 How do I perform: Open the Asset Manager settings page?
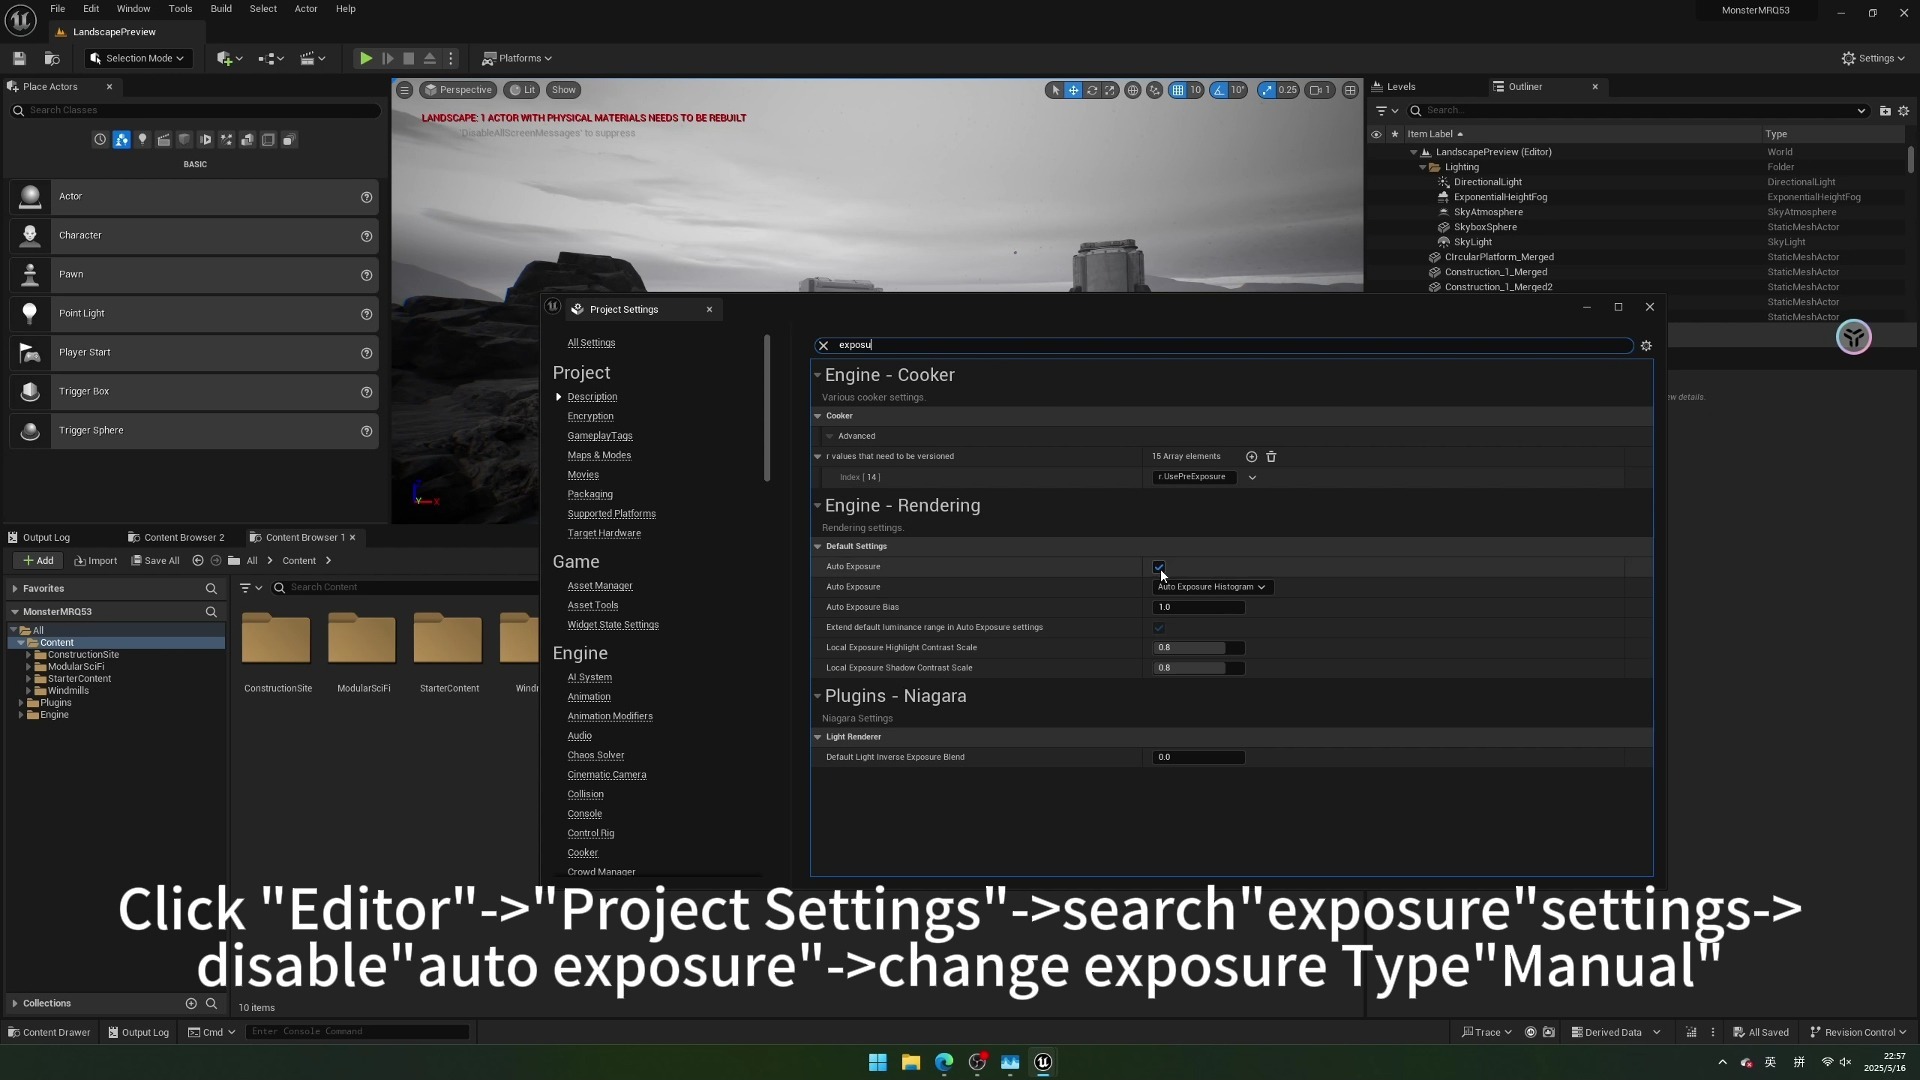pyautogui.click(x=600, y=586)
